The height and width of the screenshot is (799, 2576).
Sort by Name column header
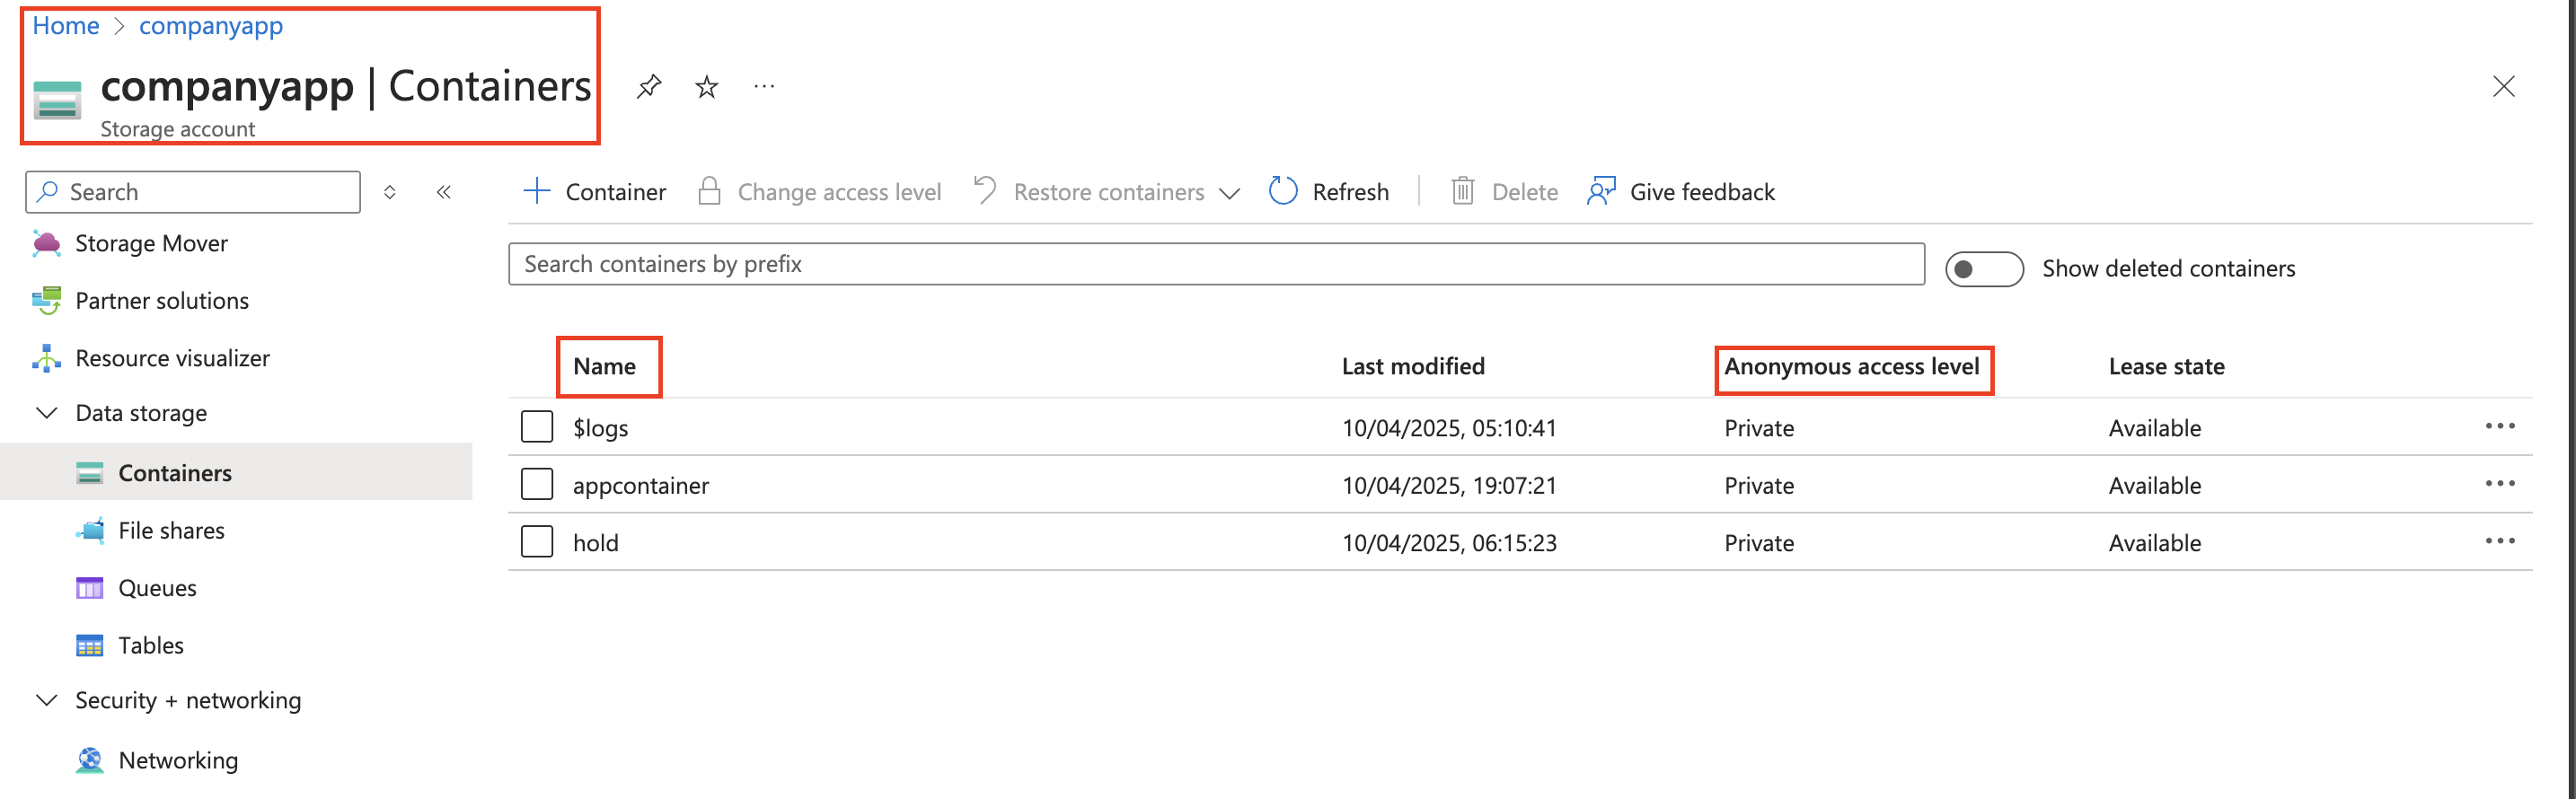point(604,366)
